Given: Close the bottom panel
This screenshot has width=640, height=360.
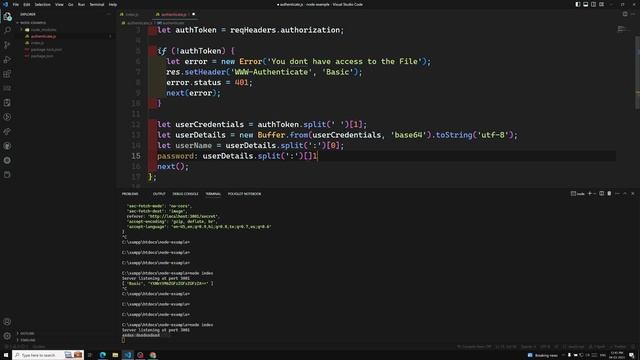Looking at the screenshot, I should [x=633, y=193].
